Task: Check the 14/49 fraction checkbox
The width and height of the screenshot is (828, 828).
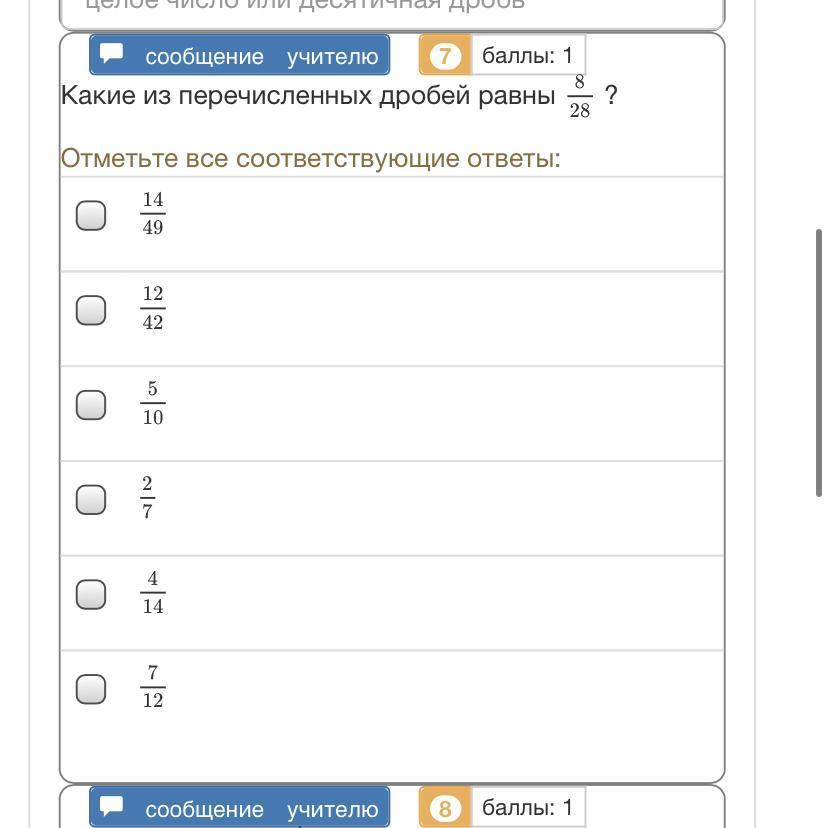Action: tap(91, 215)
